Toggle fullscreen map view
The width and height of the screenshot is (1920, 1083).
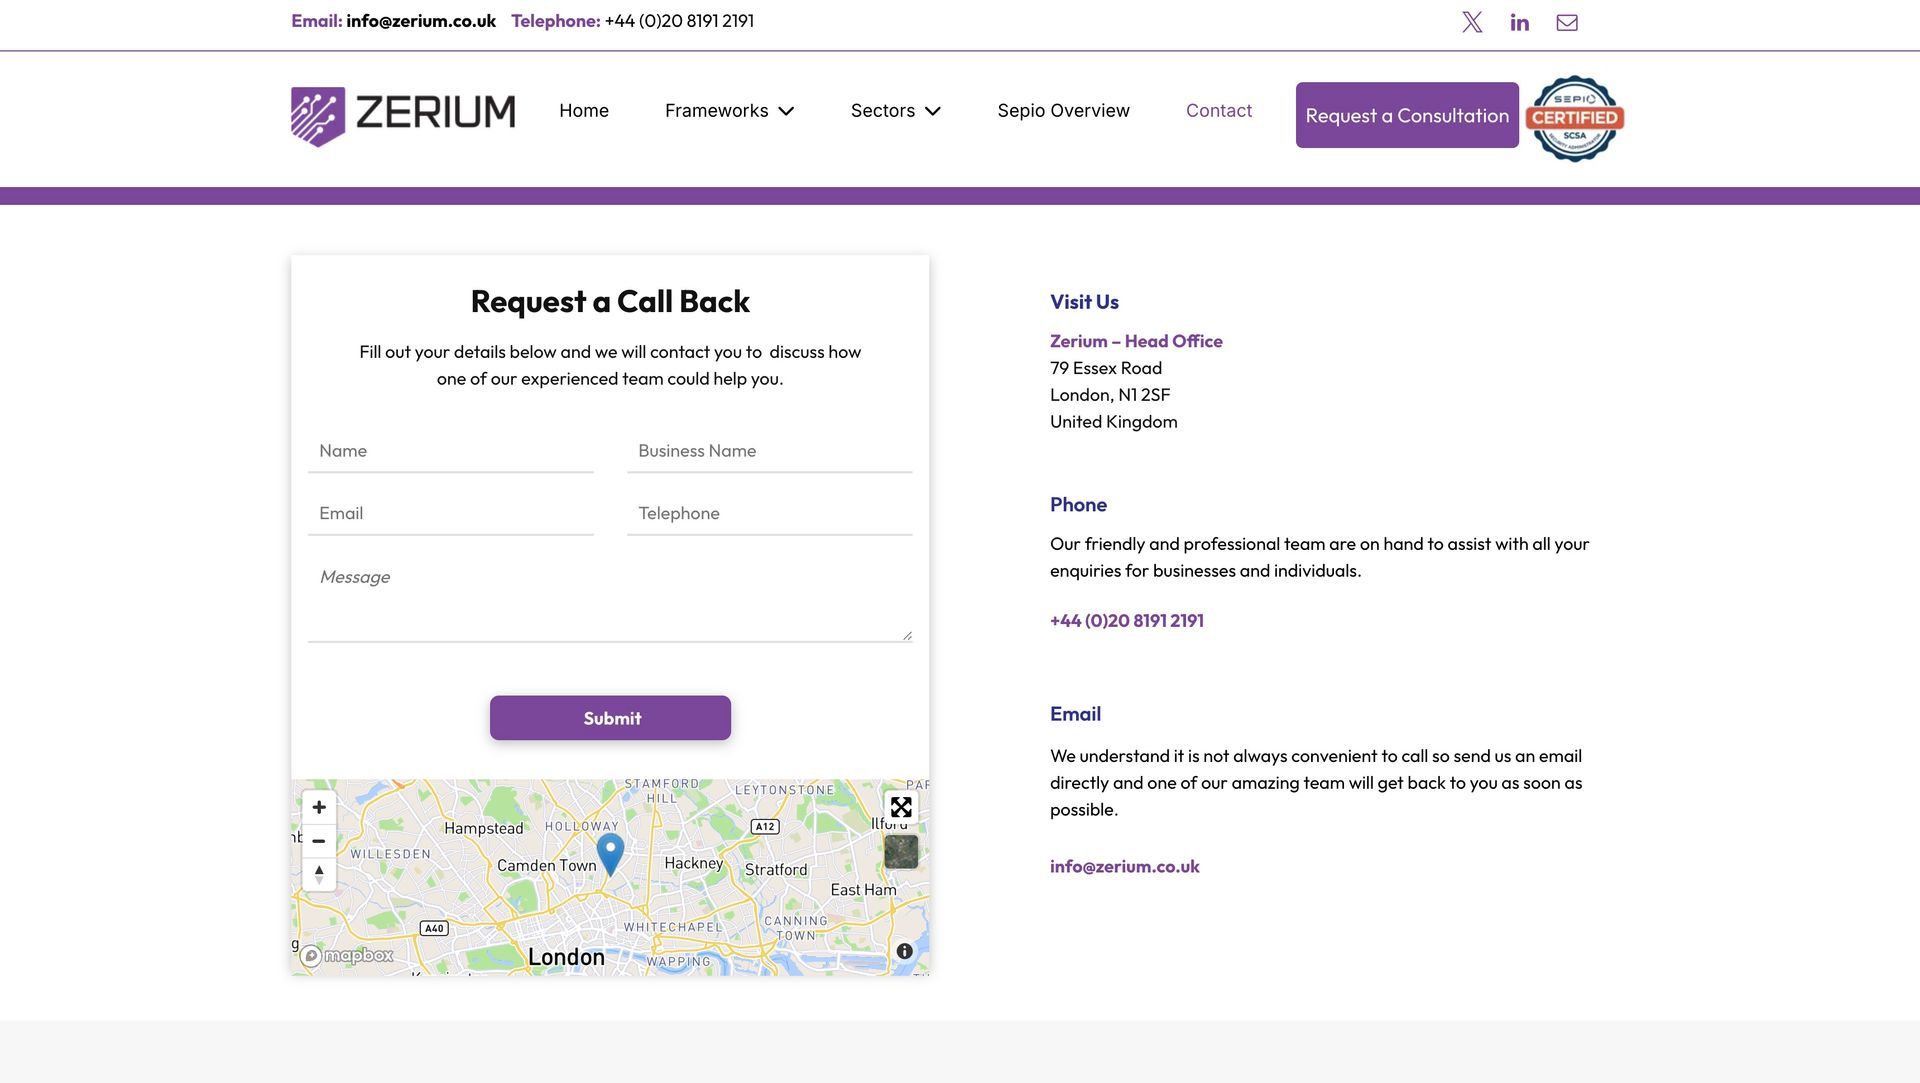(x=901, y=807)
